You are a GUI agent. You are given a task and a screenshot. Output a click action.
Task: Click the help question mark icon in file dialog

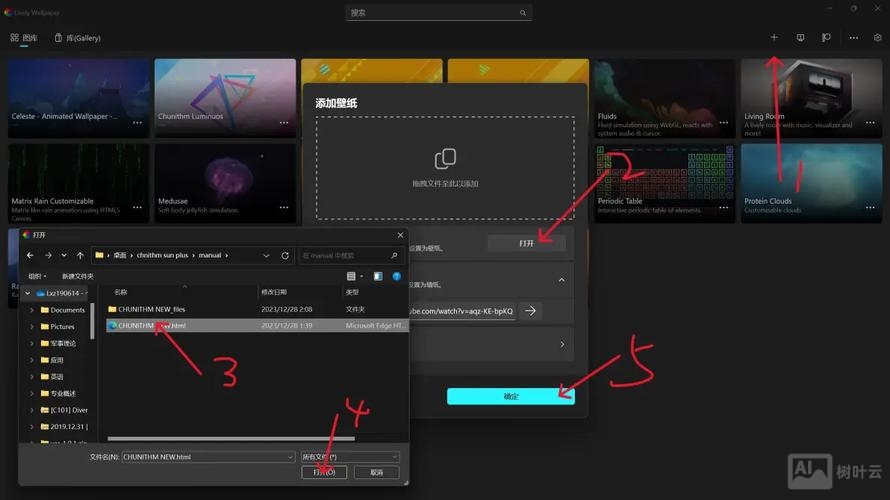point(397,276)
